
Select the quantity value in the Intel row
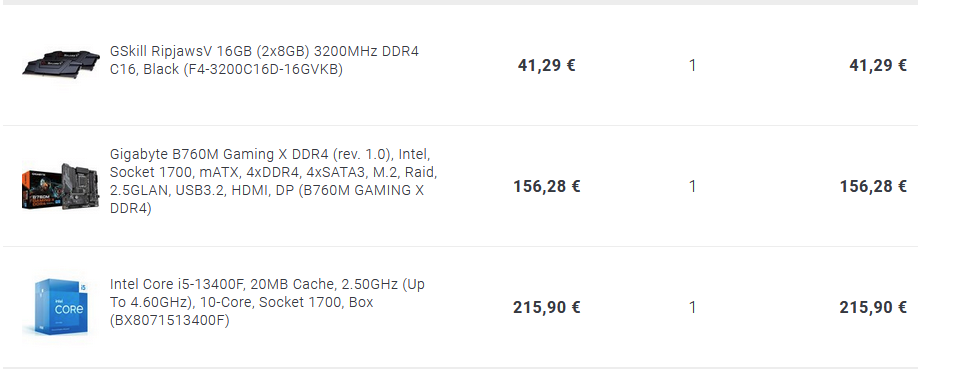coord(692,307)
